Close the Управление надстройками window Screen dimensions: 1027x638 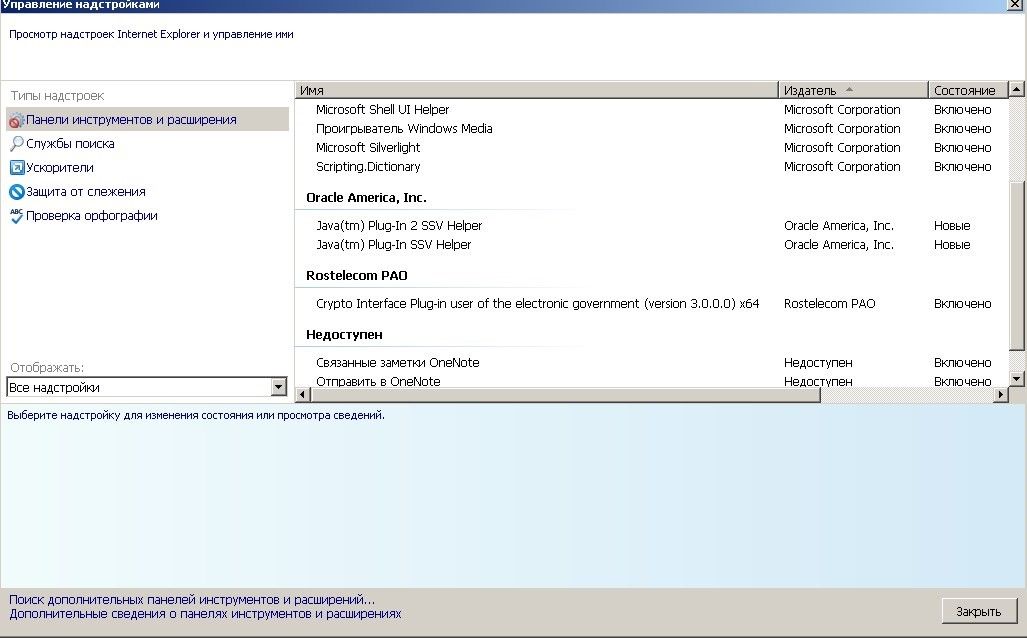(x=1014, y=5)
